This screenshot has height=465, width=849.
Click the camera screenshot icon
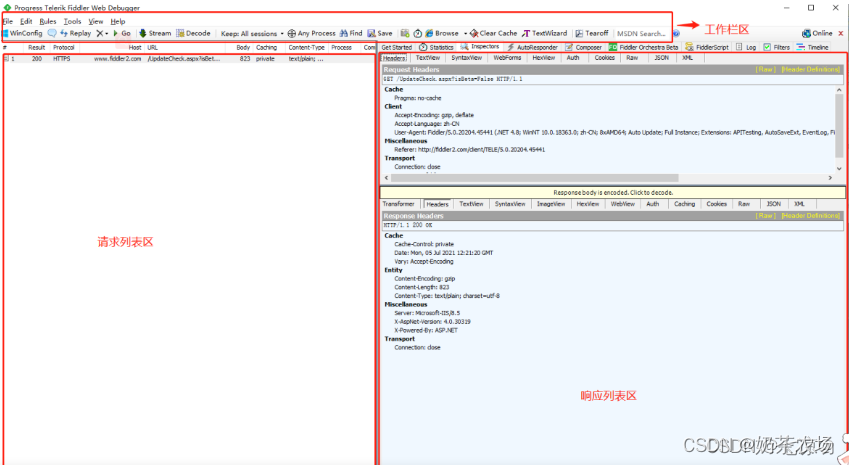tap(404, 33)
